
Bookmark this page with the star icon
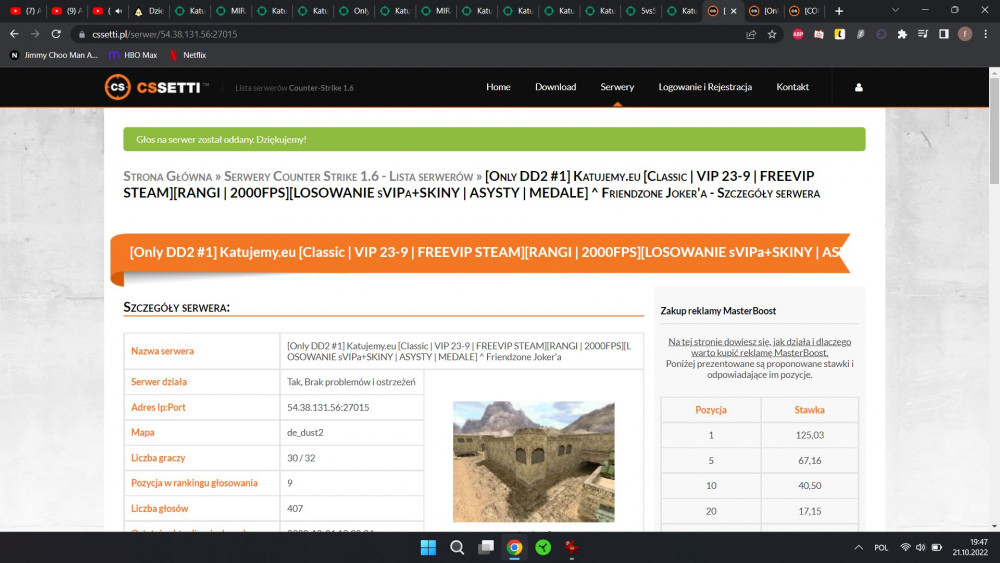pos(772,34)
